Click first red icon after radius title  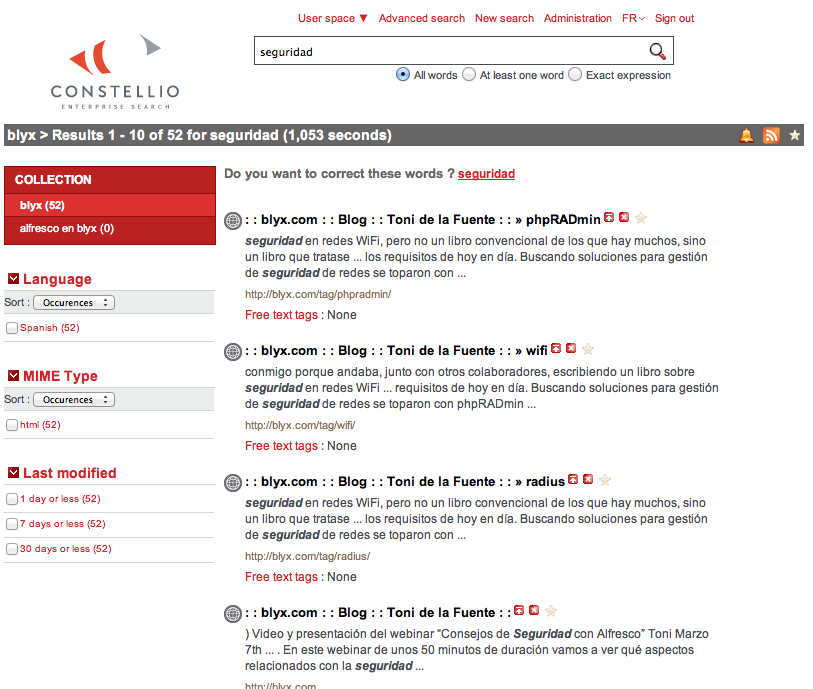point(573,479)
